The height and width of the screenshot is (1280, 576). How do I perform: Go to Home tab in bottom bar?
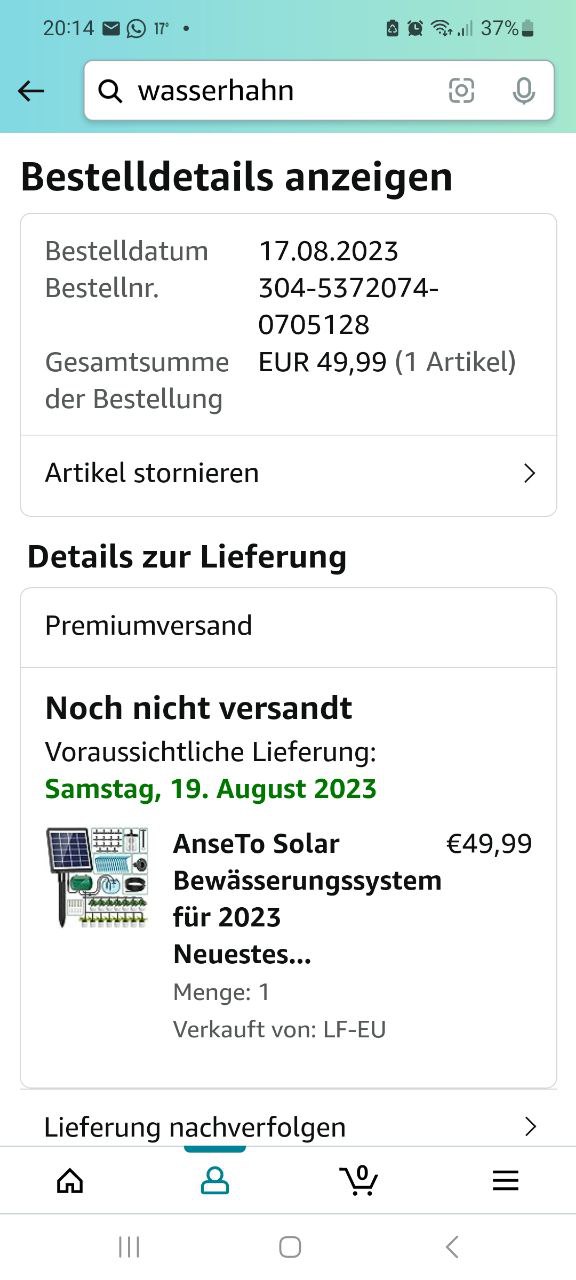tap(70, 1181)
